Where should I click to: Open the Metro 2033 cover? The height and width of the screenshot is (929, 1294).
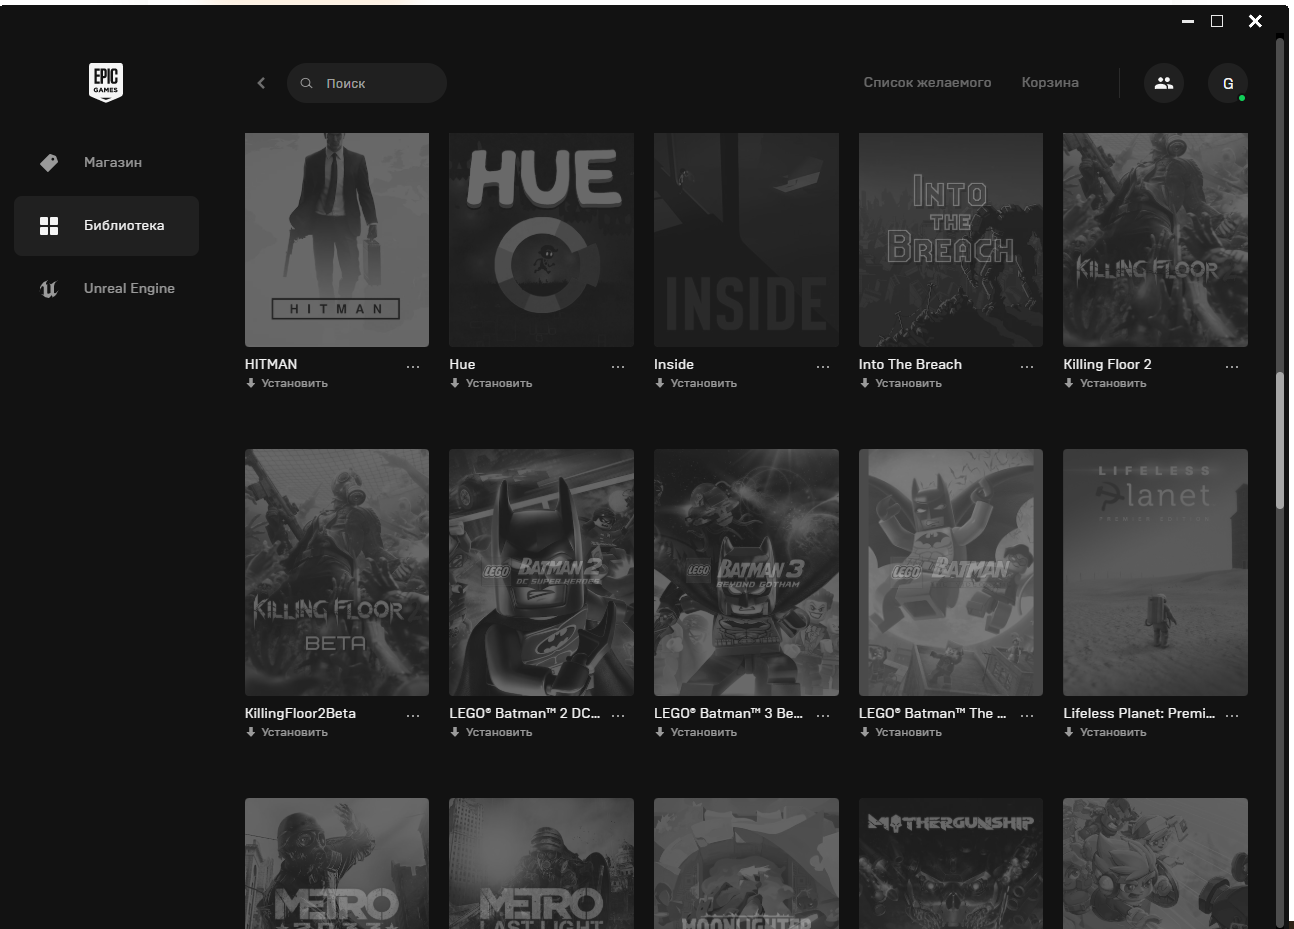[x=337, y=863]
